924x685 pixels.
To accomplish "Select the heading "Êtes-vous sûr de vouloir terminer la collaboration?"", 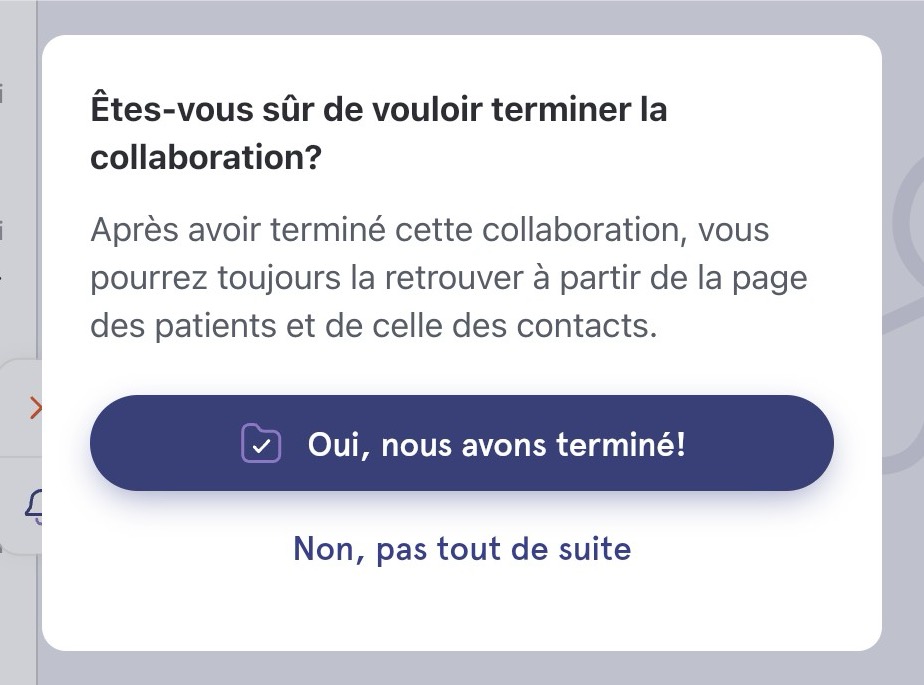I will [x=378, y=133].
